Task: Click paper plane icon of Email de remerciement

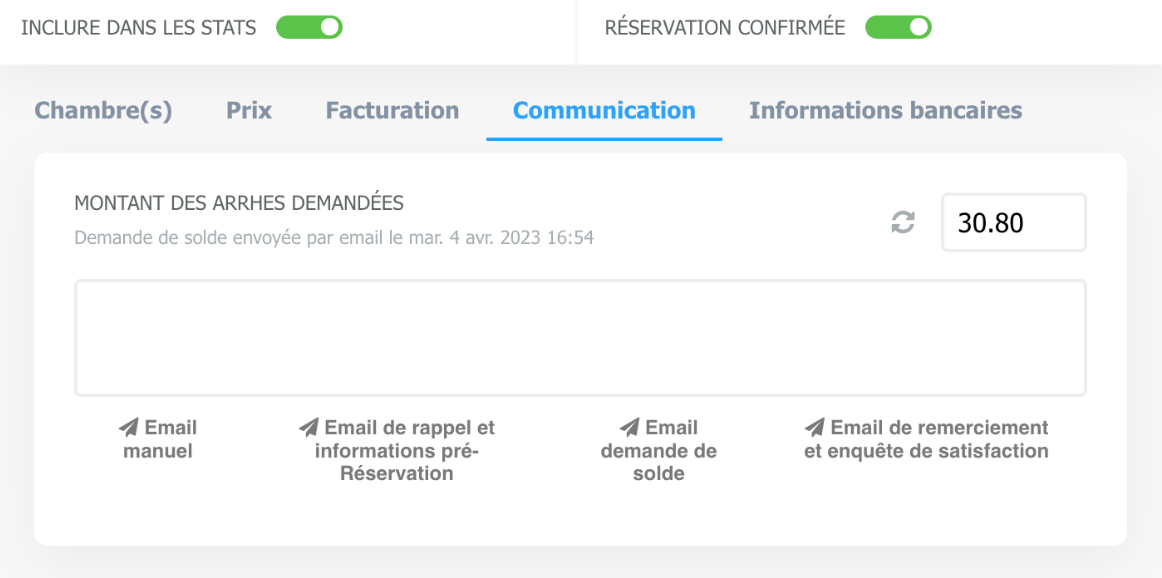Action: coord(814,428)
